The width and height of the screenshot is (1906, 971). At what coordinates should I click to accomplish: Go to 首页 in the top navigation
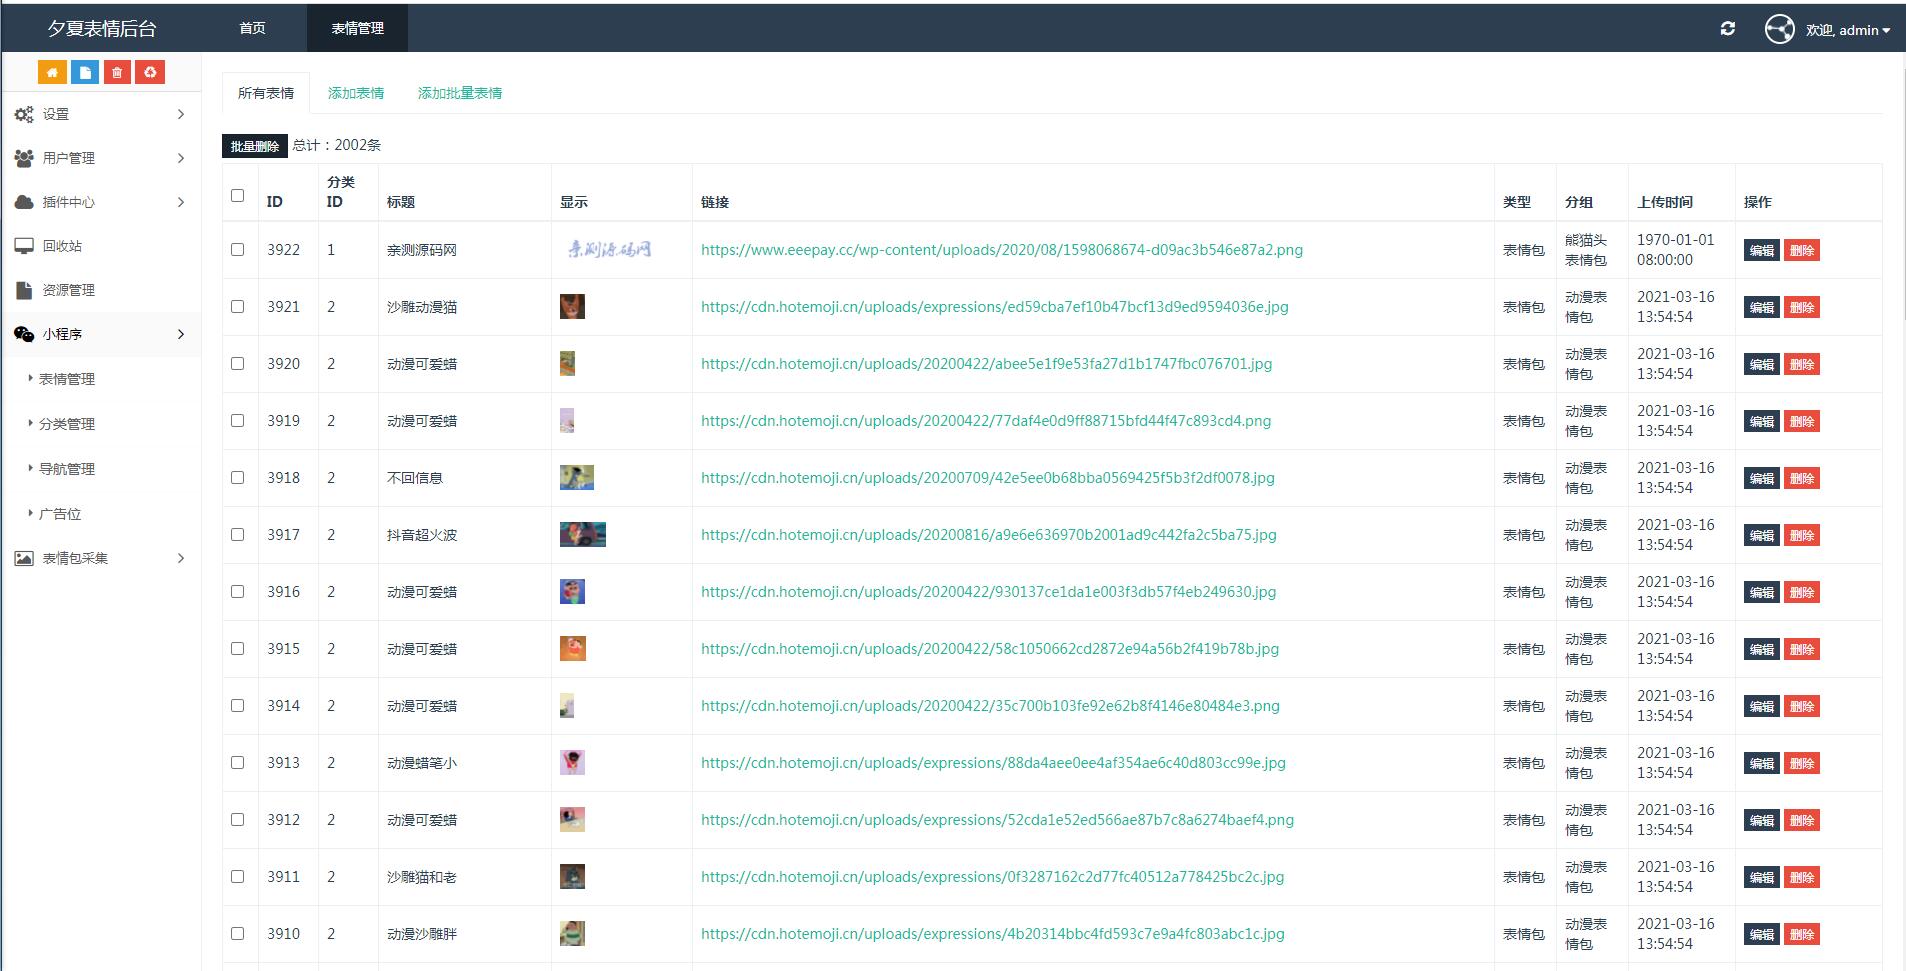252,28
